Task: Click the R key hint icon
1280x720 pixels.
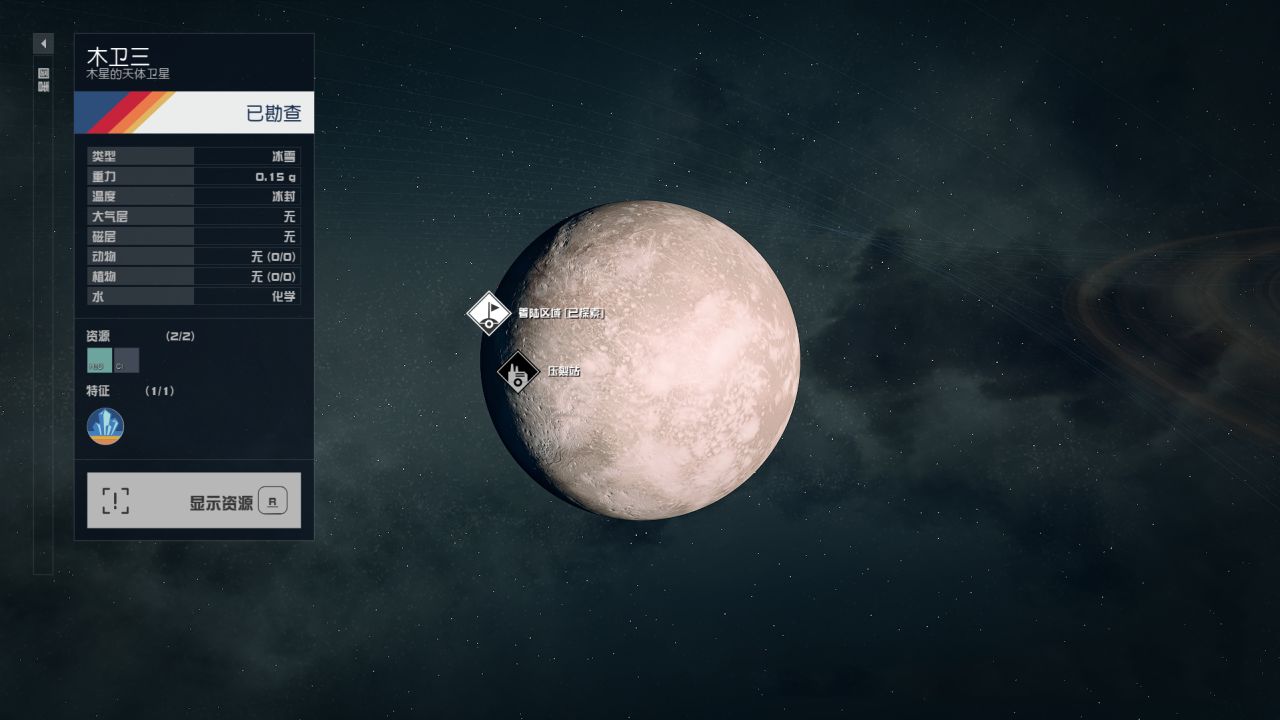Action: [x=272, y=501]
